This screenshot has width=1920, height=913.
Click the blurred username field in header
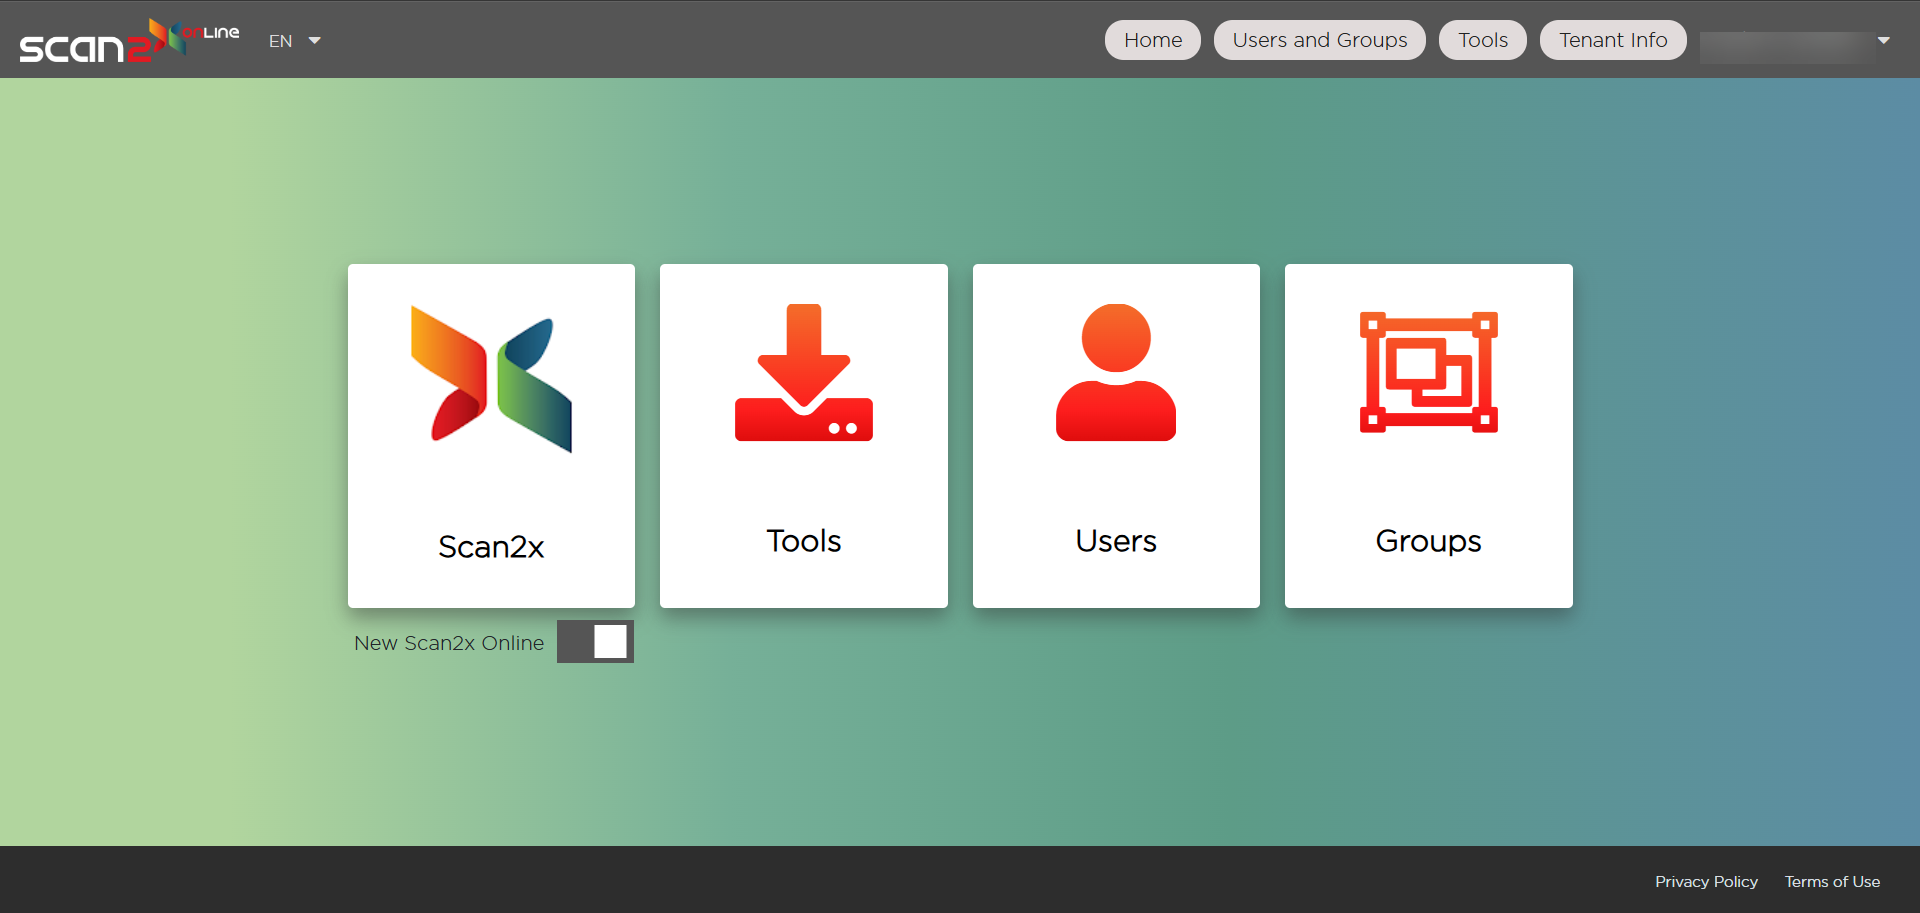(x=1786, y=46)
